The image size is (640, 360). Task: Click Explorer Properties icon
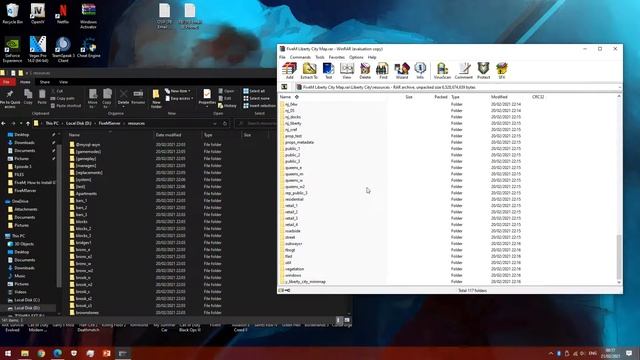pos(207,97)
